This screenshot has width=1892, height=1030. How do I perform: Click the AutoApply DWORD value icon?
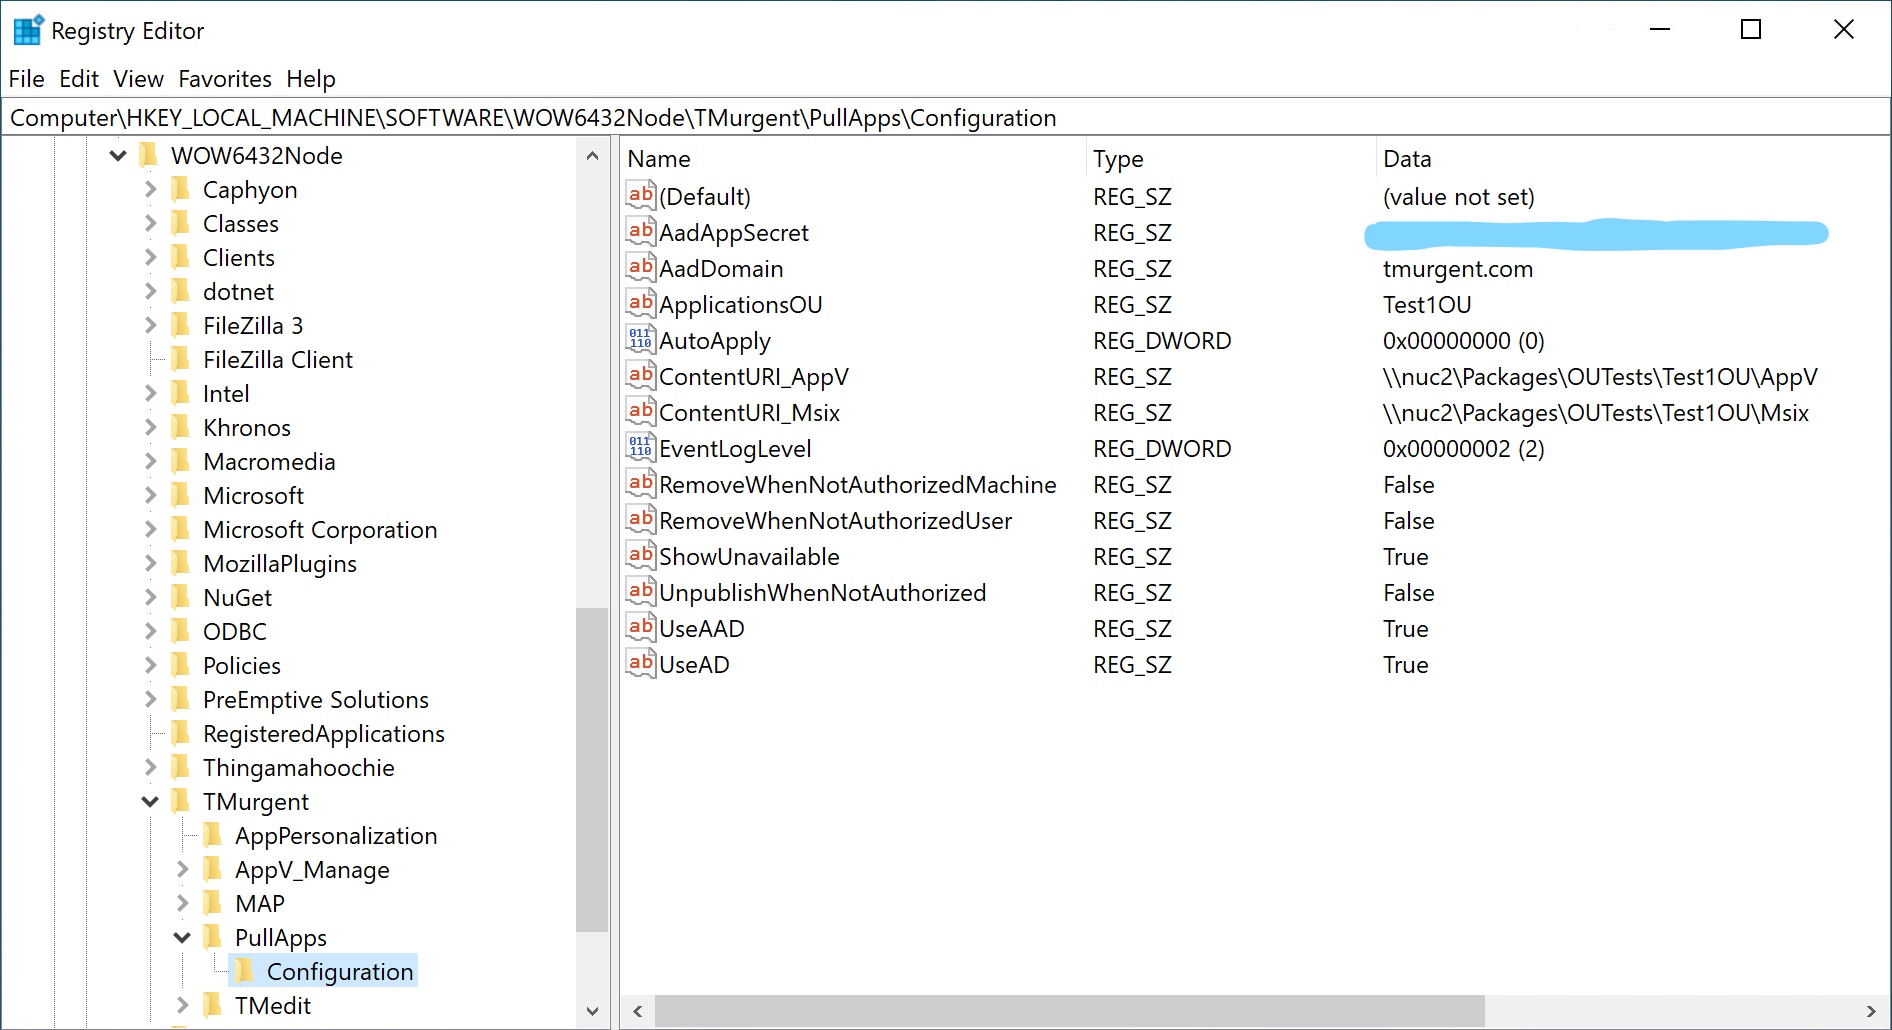pyautogui.click(x=640, y=340)
